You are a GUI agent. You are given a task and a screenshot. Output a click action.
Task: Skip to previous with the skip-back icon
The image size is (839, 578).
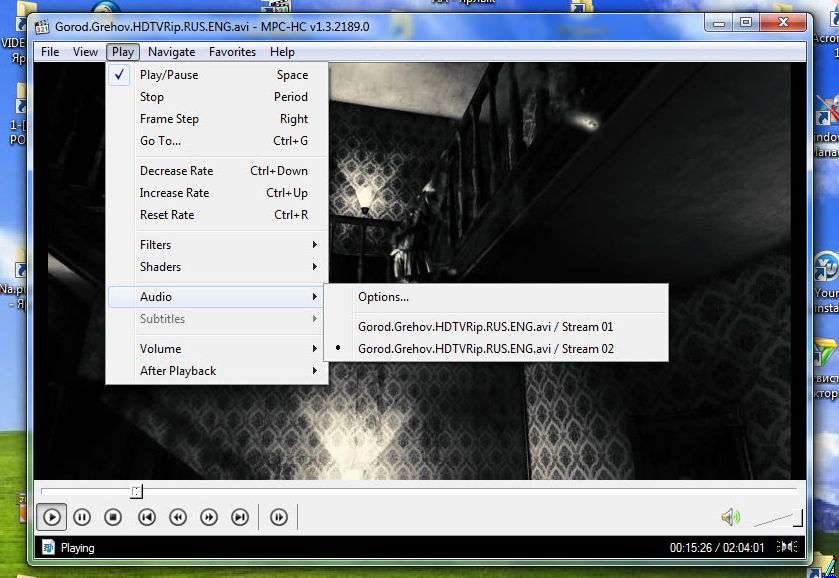147,517
